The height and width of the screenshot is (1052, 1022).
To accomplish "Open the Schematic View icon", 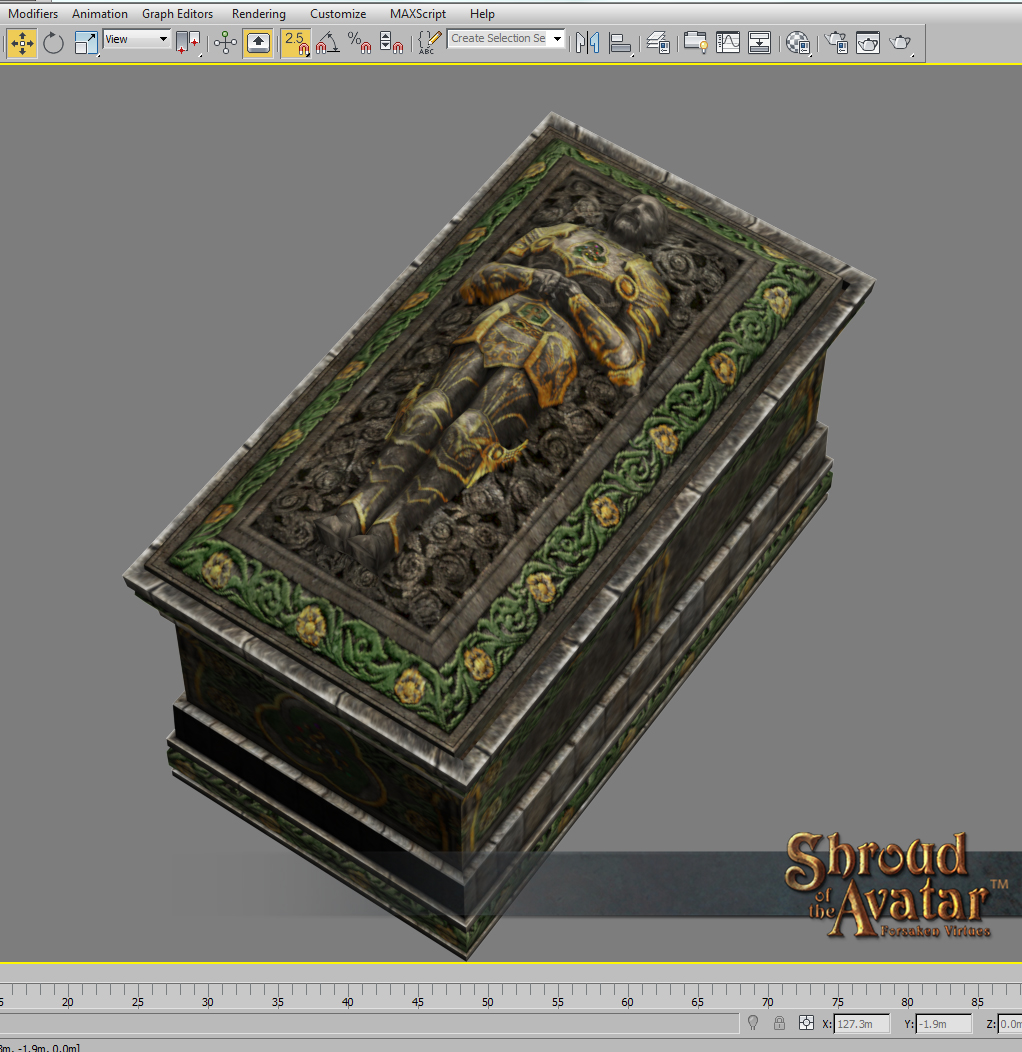I will (x=760, y=42).
